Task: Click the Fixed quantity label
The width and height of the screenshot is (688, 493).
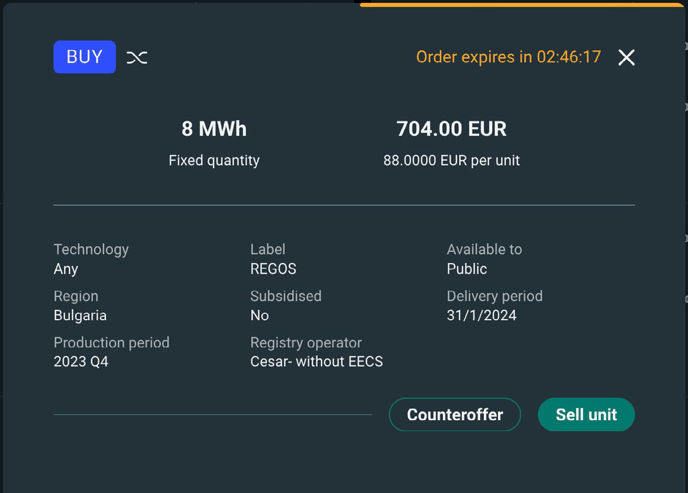Action: pyautogui.click(x=214, y=161)
